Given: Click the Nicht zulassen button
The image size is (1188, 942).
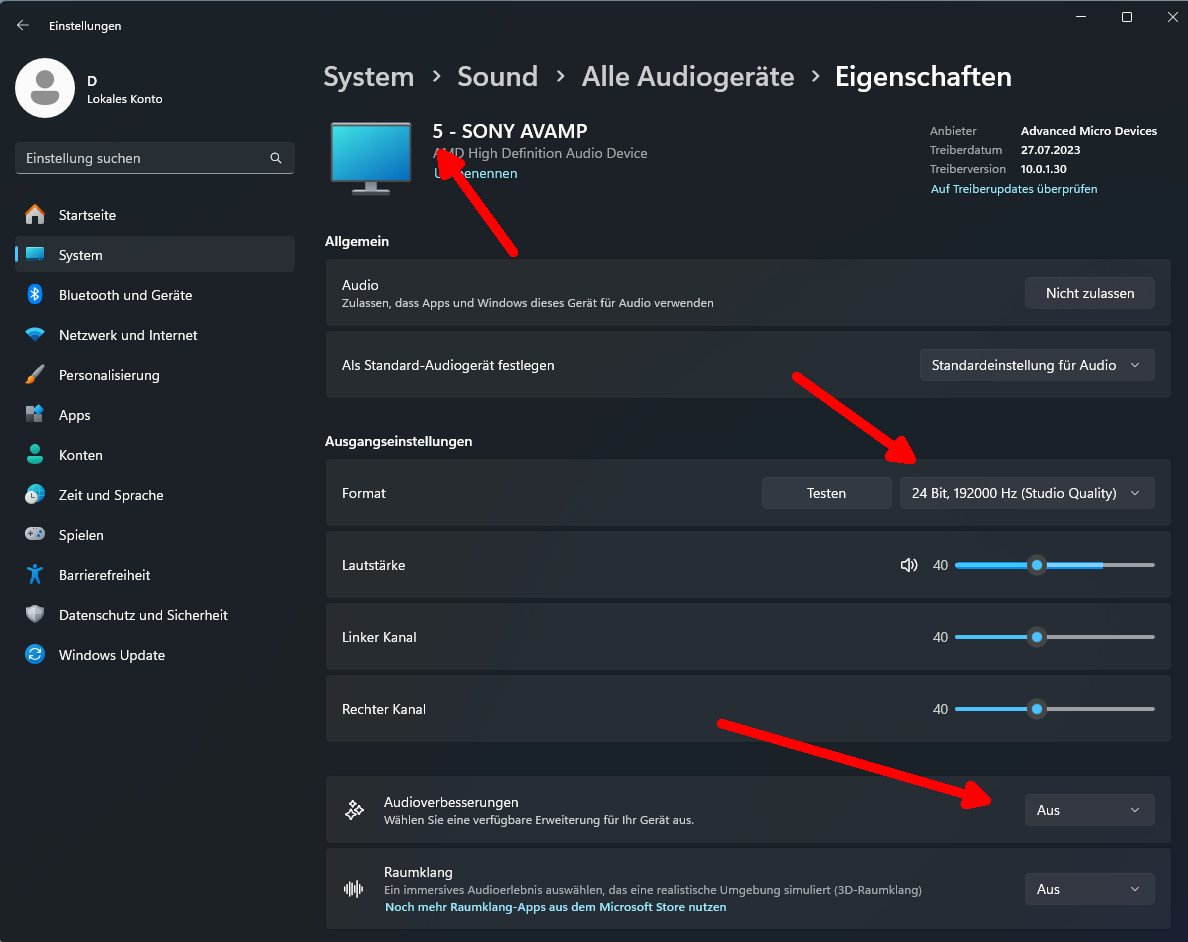Looking at the screenshot, I should (x=1090, y=293).
